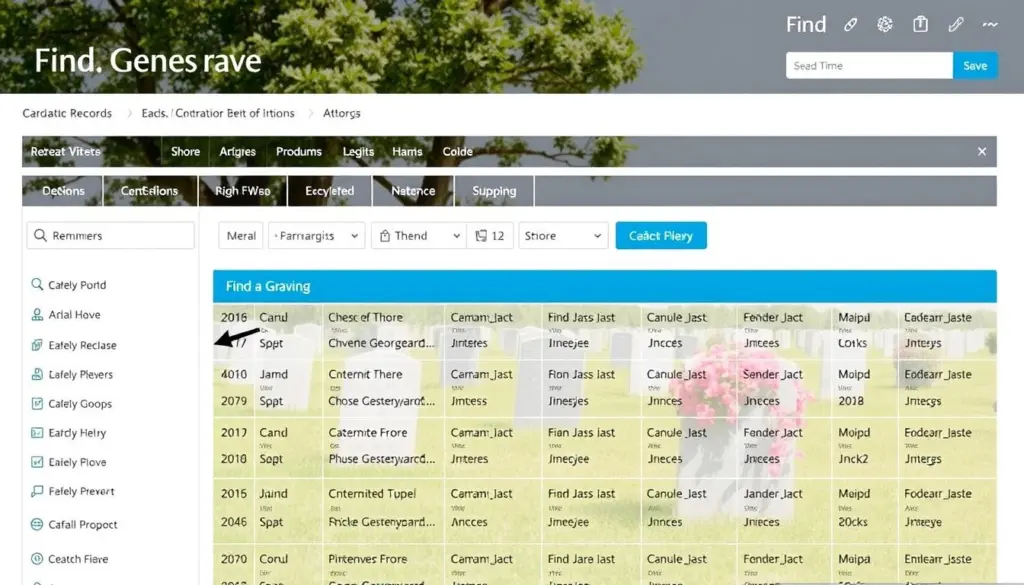Screen dimensions: 1024x585
Task: Toggle the checkbox icon beside Eaiely Plove
Action: 37,462
